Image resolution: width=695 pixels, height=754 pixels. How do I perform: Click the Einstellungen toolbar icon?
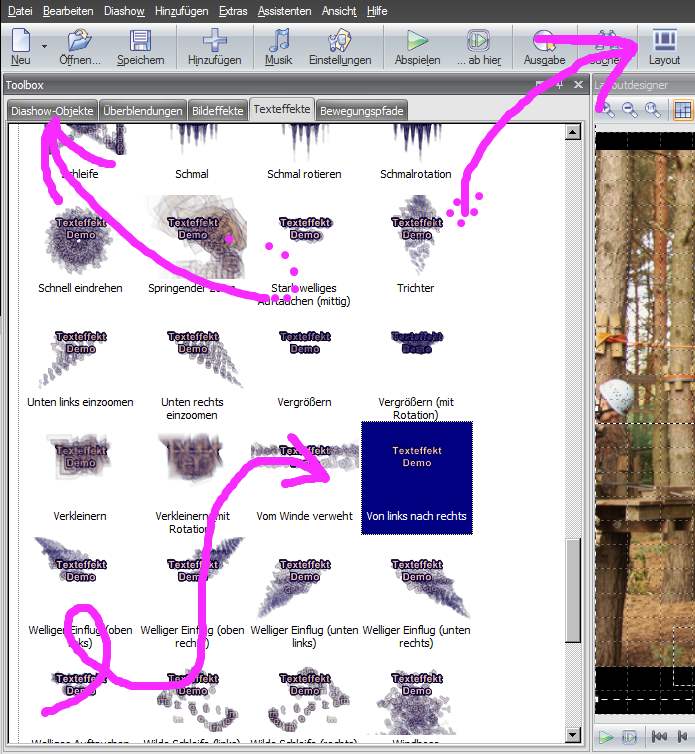click(339, 41)
